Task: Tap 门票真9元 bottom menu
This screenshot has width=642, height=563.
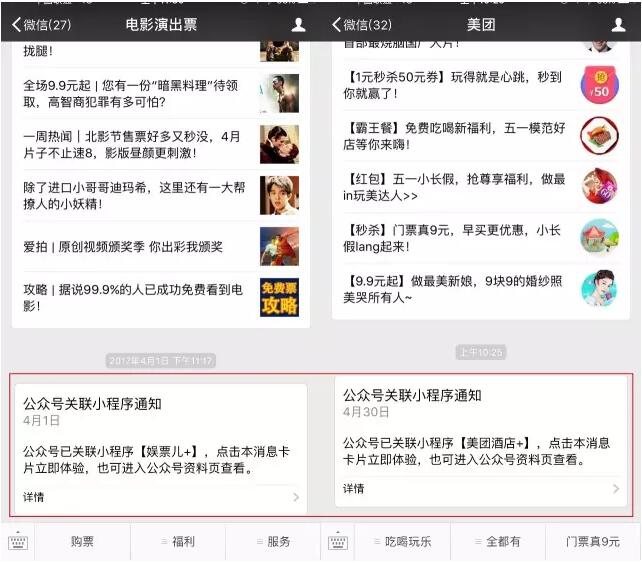Action: click(593, 542)
